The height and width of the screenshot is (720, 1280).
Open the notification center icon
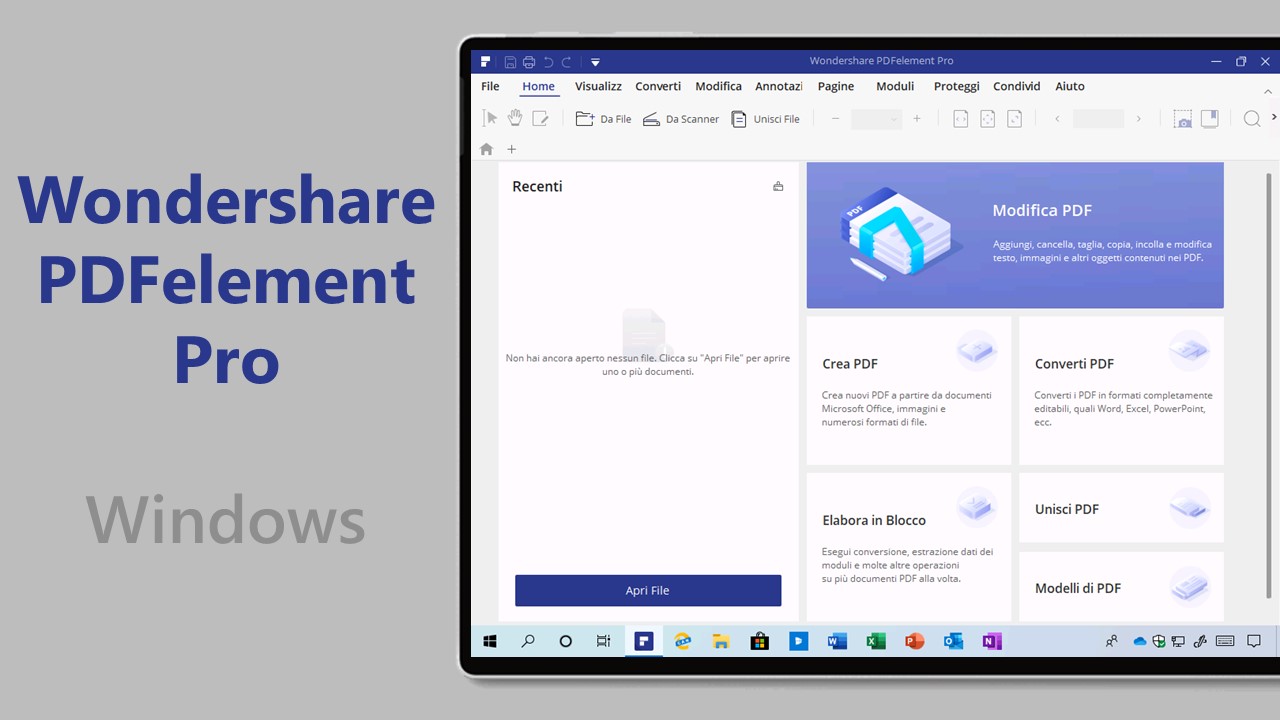pos(1253,642)
